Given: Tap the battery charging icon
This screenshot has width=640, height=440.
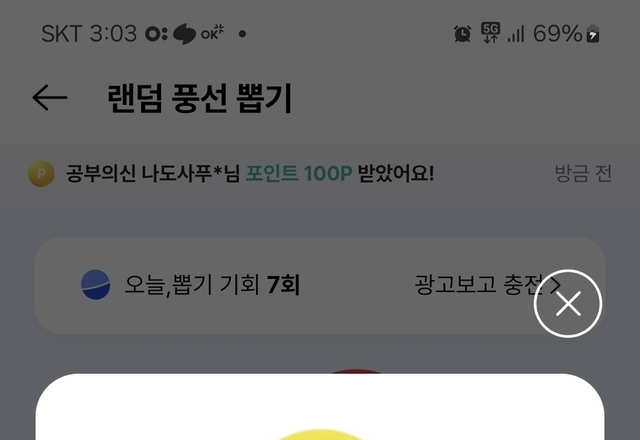Looking at the screenshot, I should pos(593,33).
